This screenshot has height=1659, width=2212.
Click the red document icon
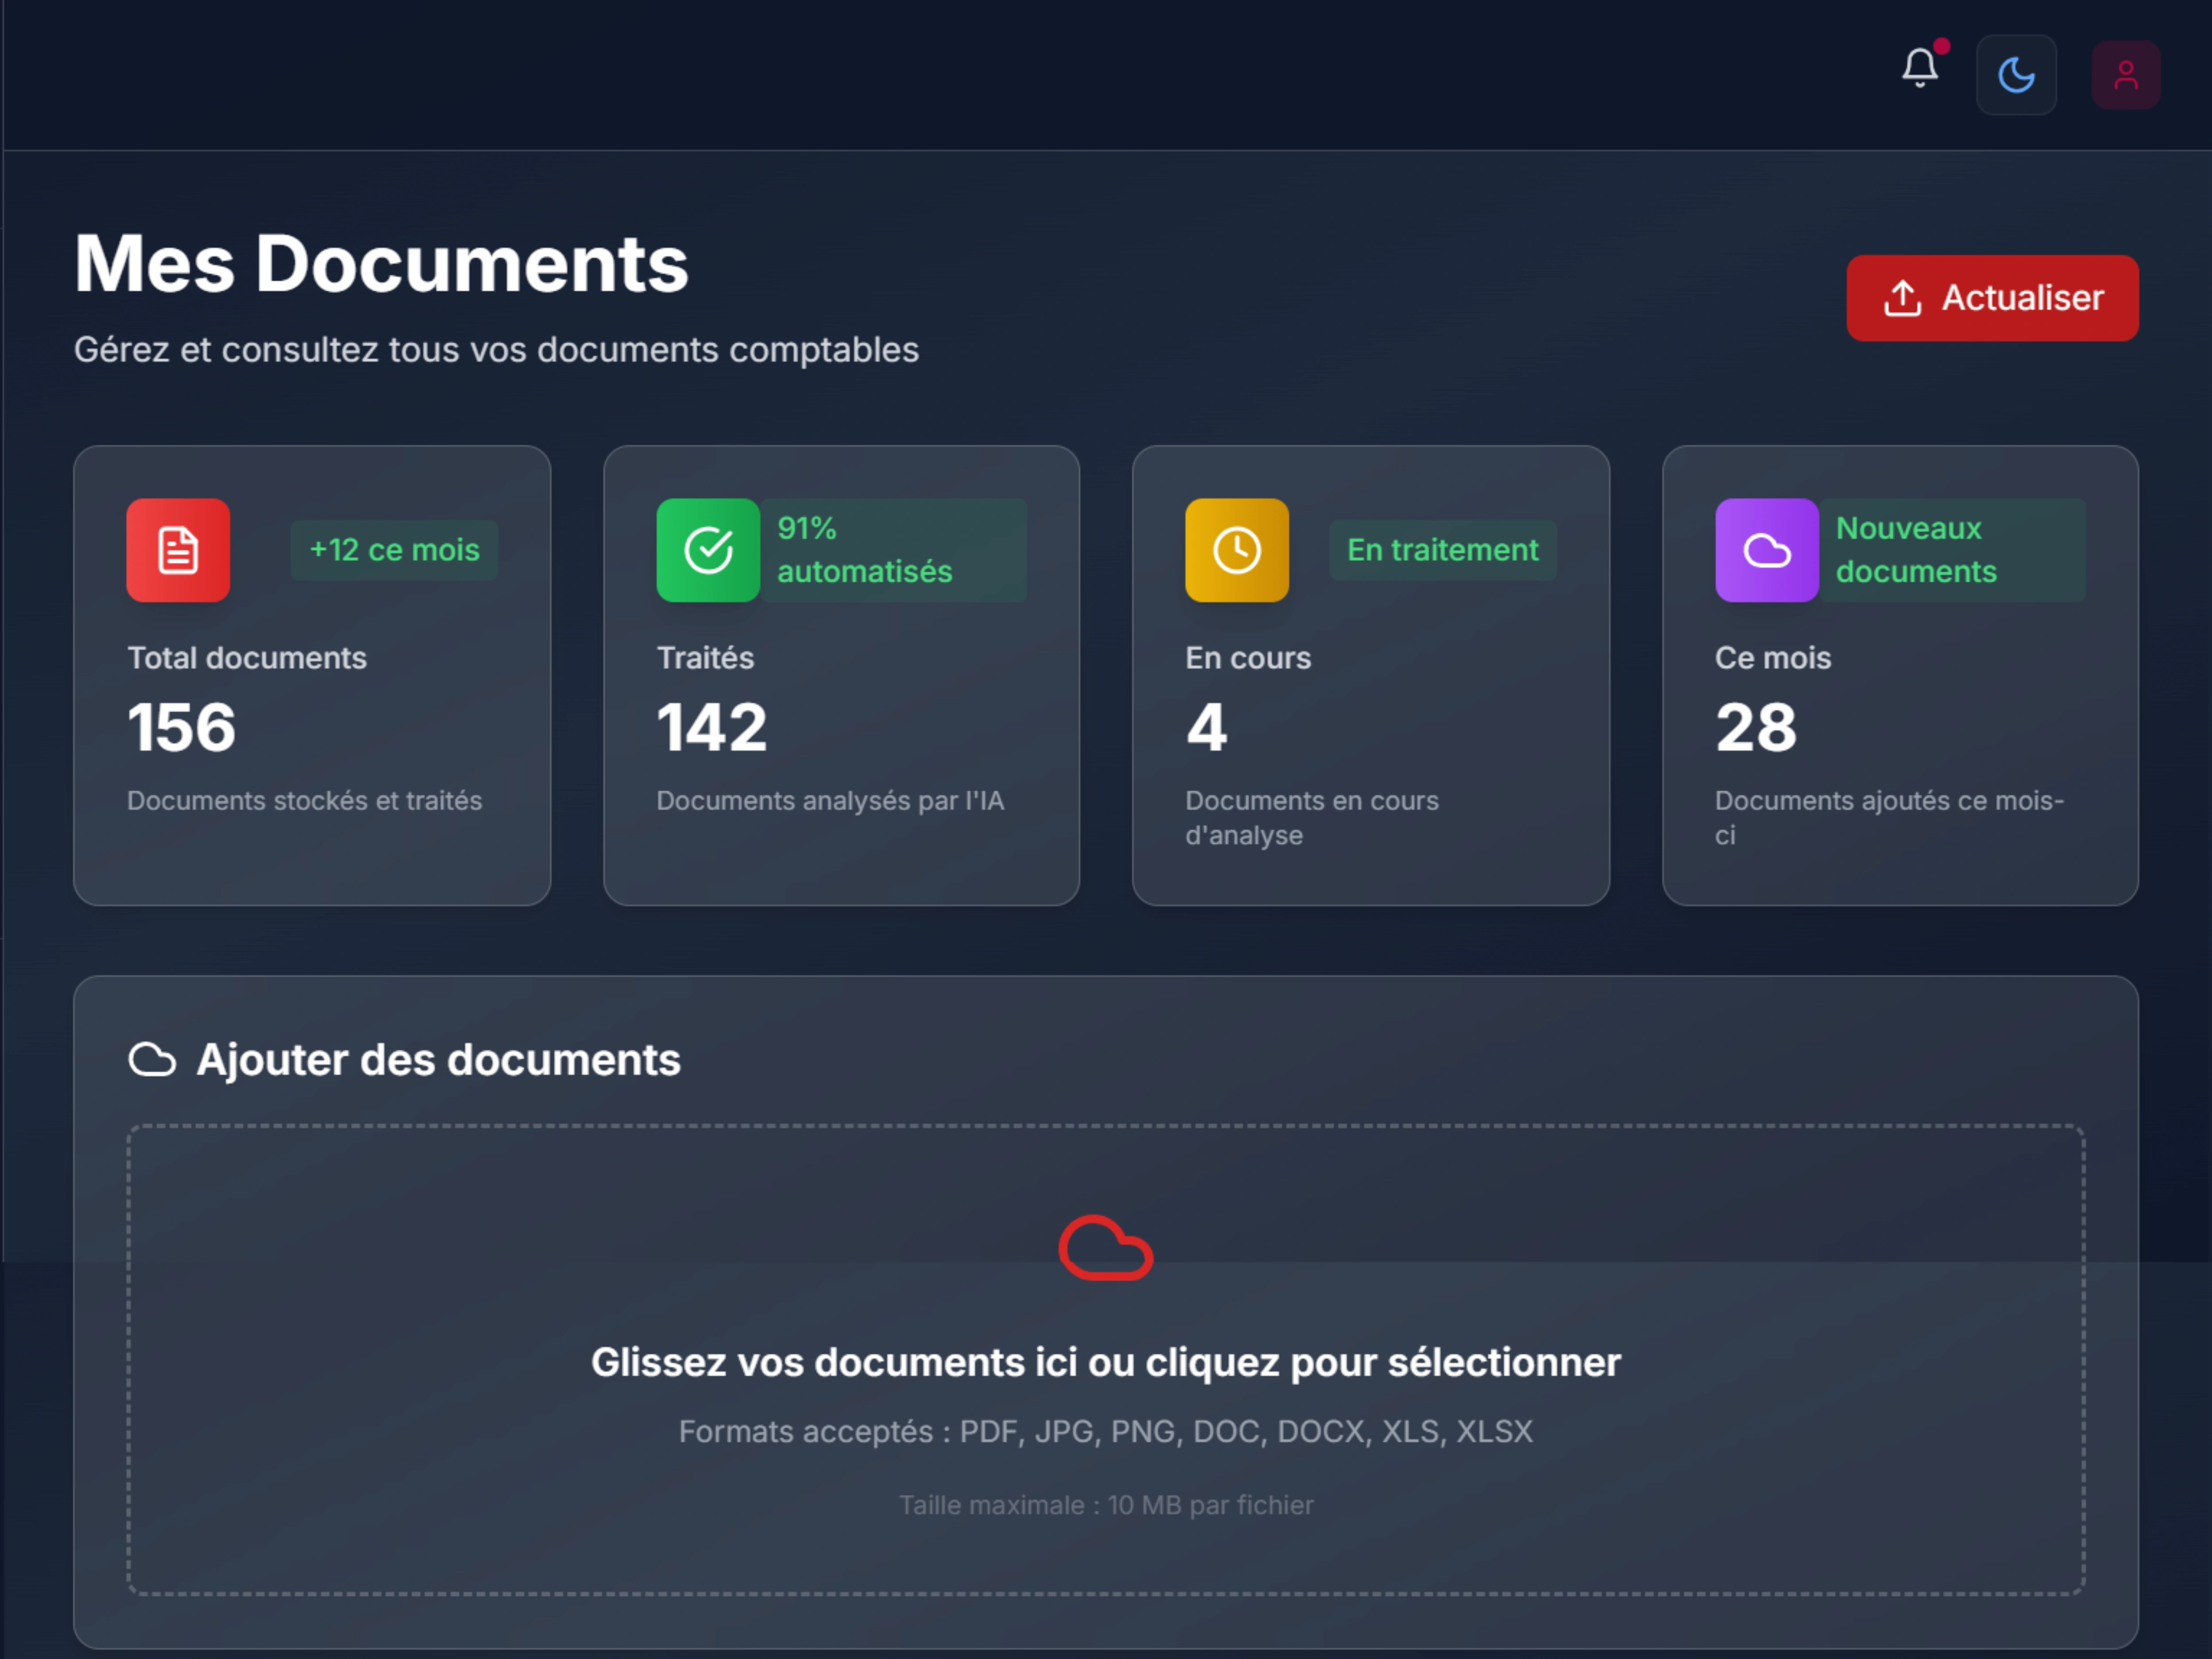pos(178,550)
